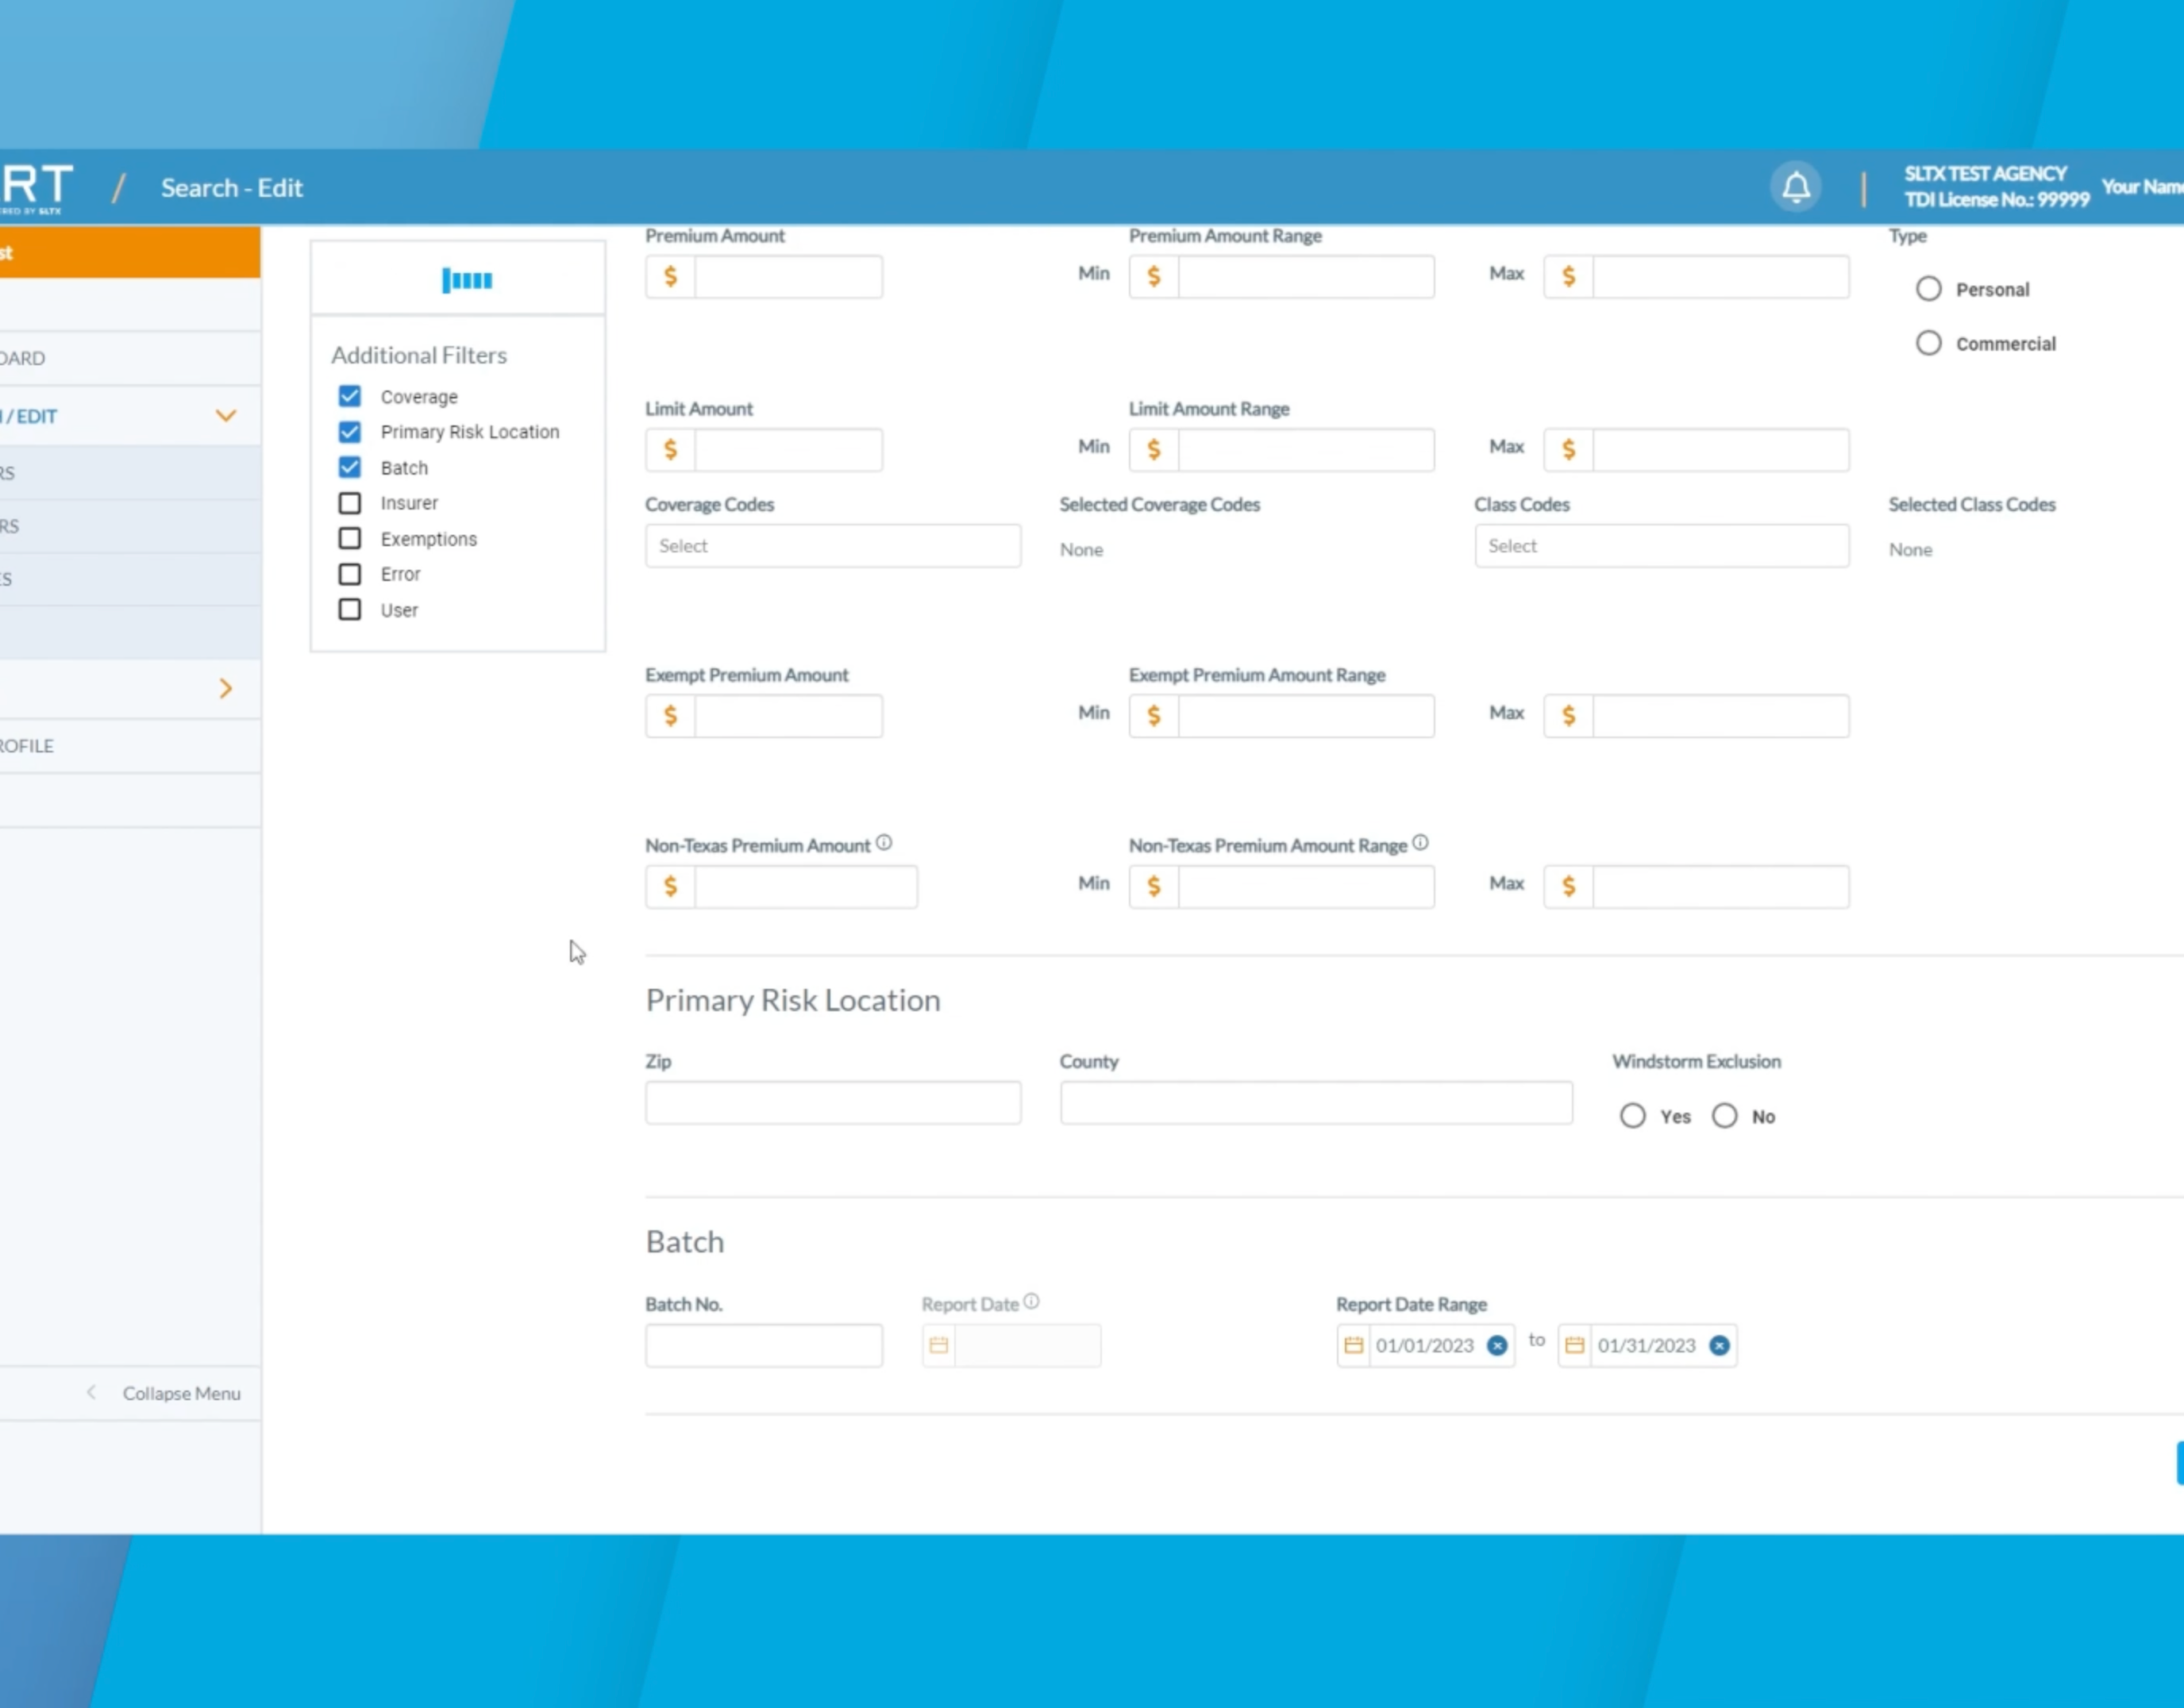Click the Exempt Premium Amount Range Min field
Viewport: 2184px width, 1708px height.
[1306, 716]
